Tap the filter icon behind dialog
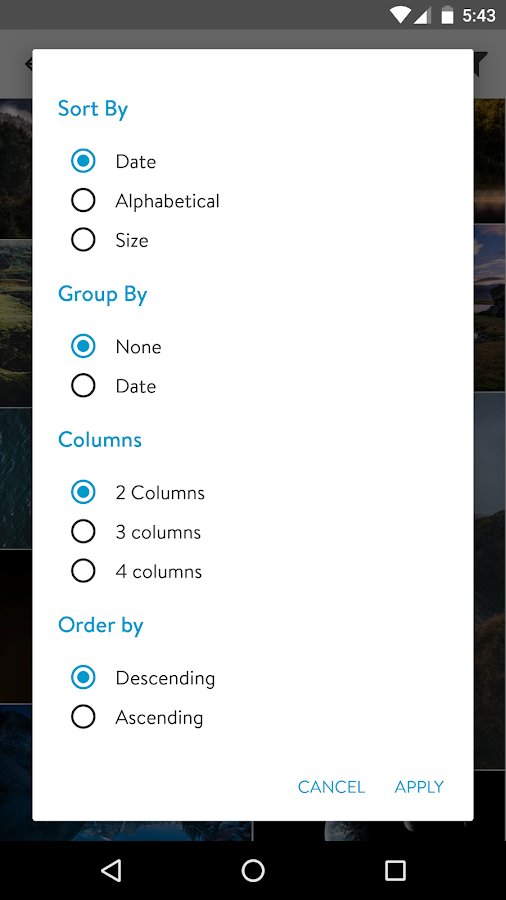This screenshot has height=900, width=506. 481,63
